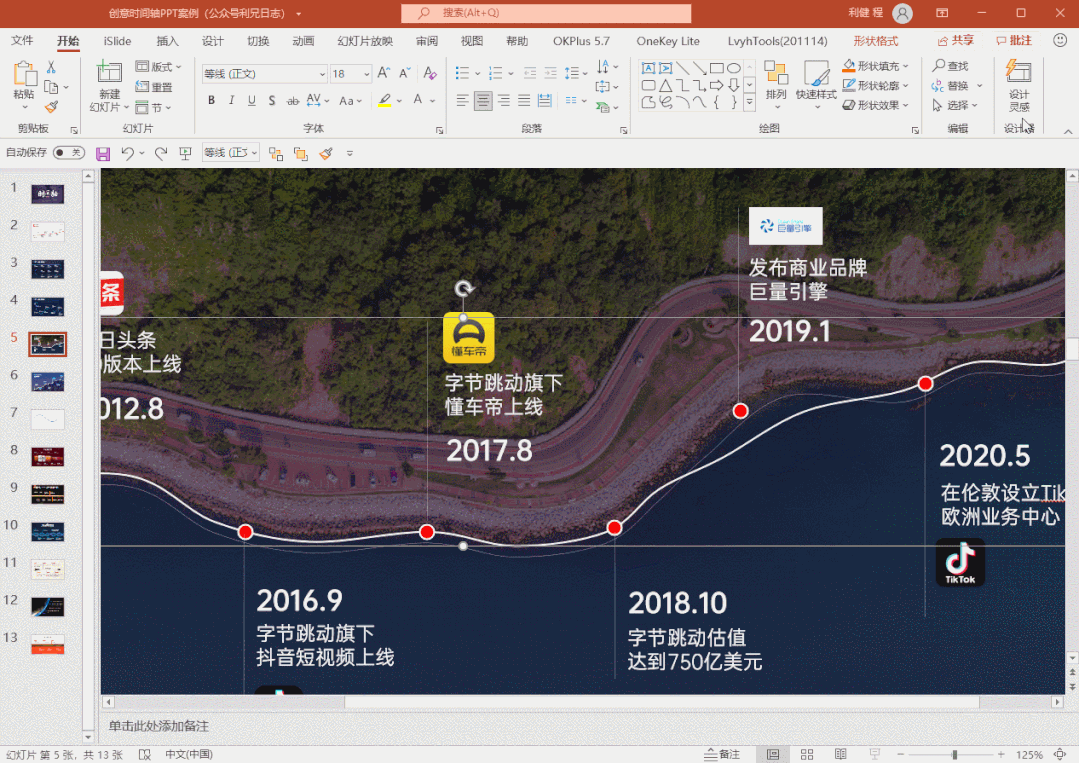Open the Insert tab
Viewport: 1079px width, 763px height.
pos(167,41)
